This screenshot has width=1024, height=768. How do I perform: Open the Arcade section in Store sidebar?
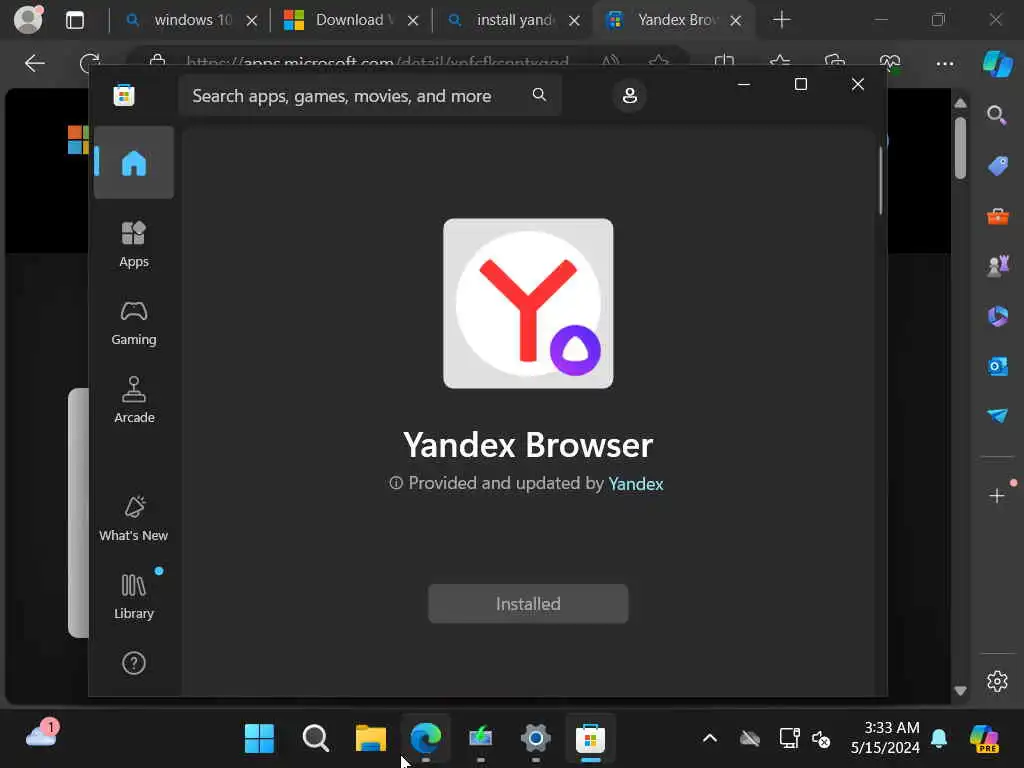tap(134, 400)
